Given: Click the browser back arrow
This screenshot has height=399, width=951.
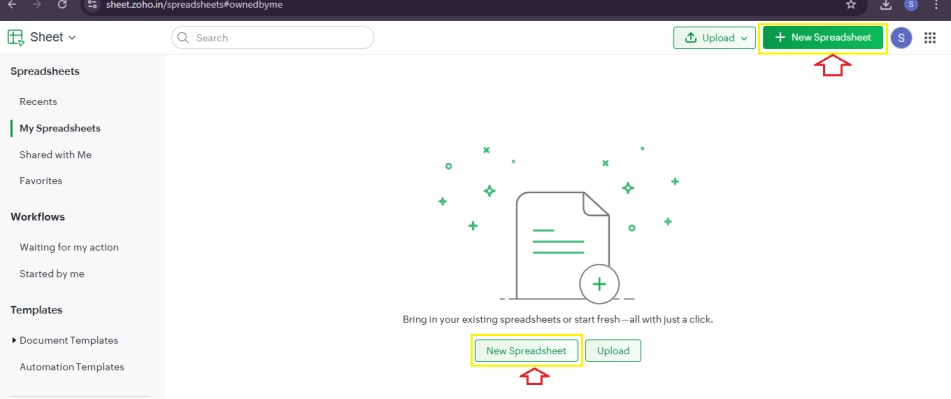Looking at the screenshot, I should pyautogui.click(x=12, y=5).
